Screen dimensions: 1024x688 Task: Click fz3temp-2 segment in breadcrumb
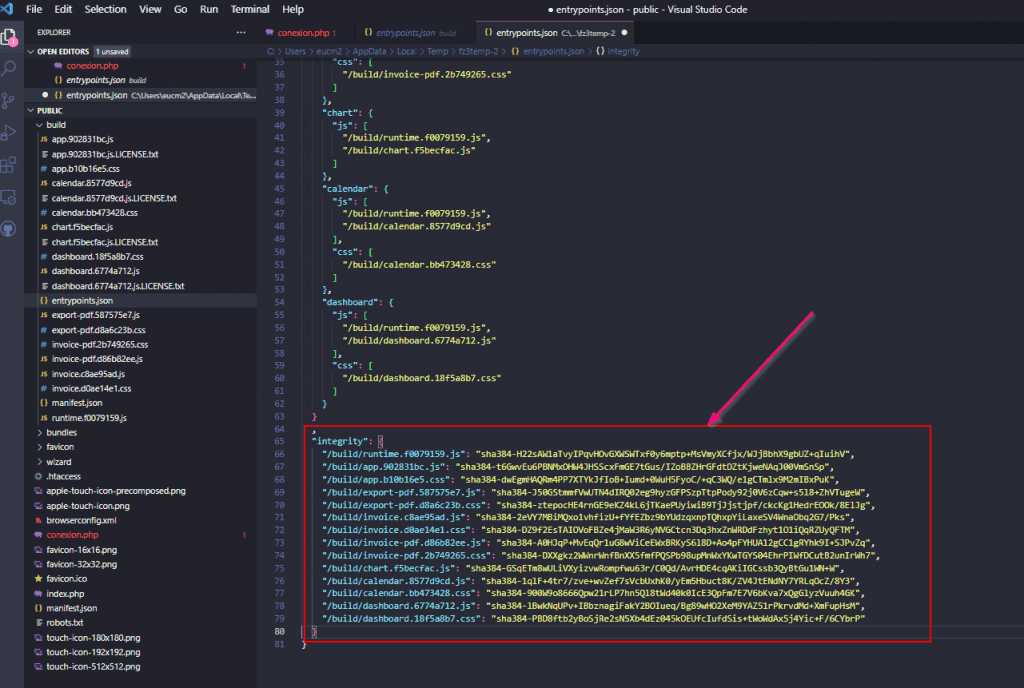478,52
